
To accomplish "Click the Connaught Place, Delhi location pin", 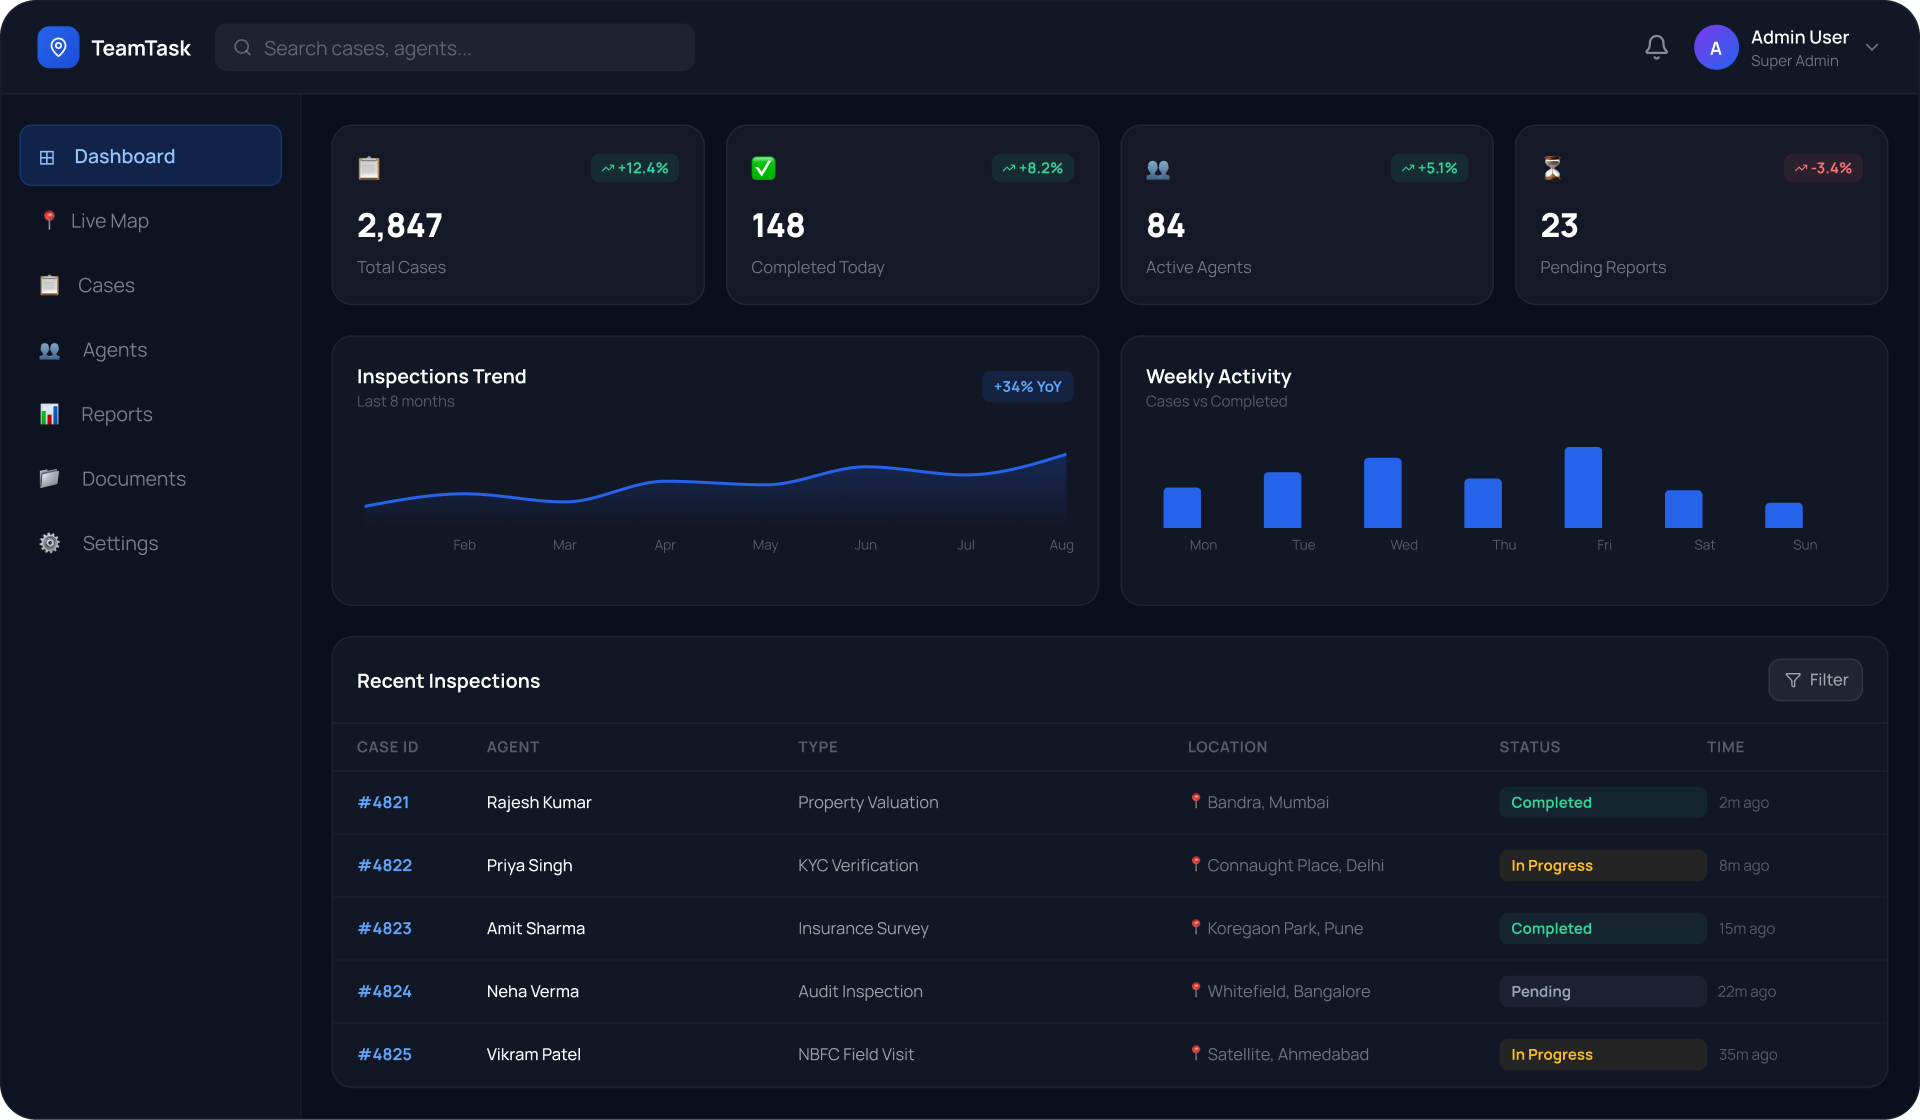I will click(1195, 864).
